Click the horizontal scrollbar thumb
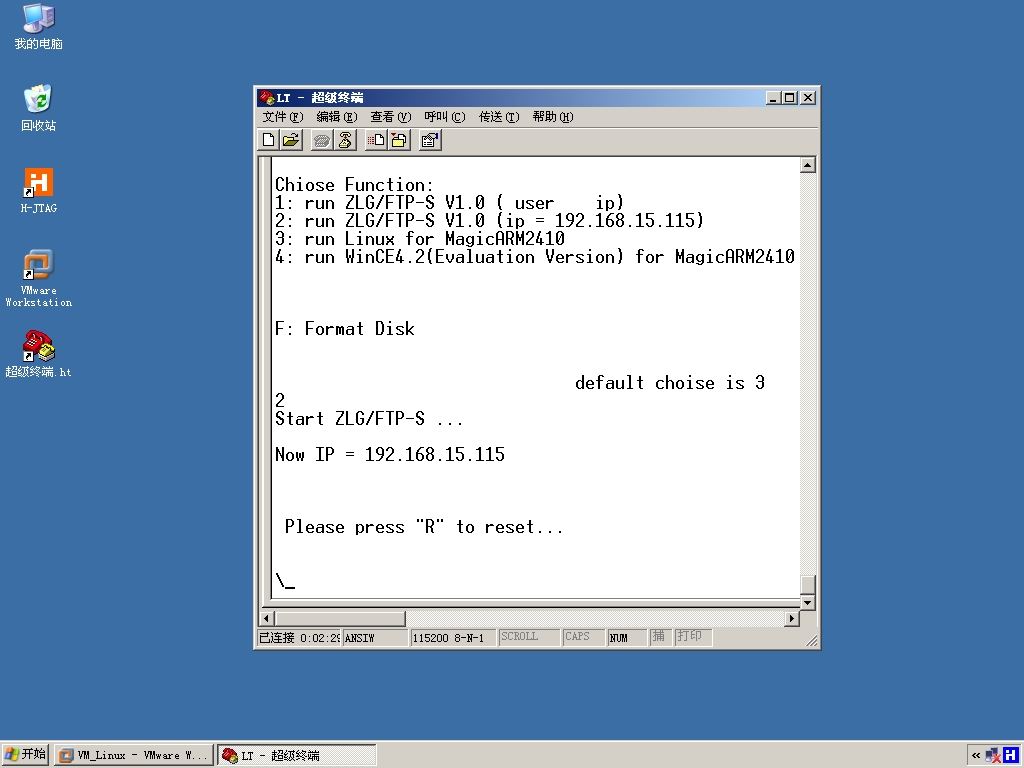Screen dimensions: 1024x768 340,618
